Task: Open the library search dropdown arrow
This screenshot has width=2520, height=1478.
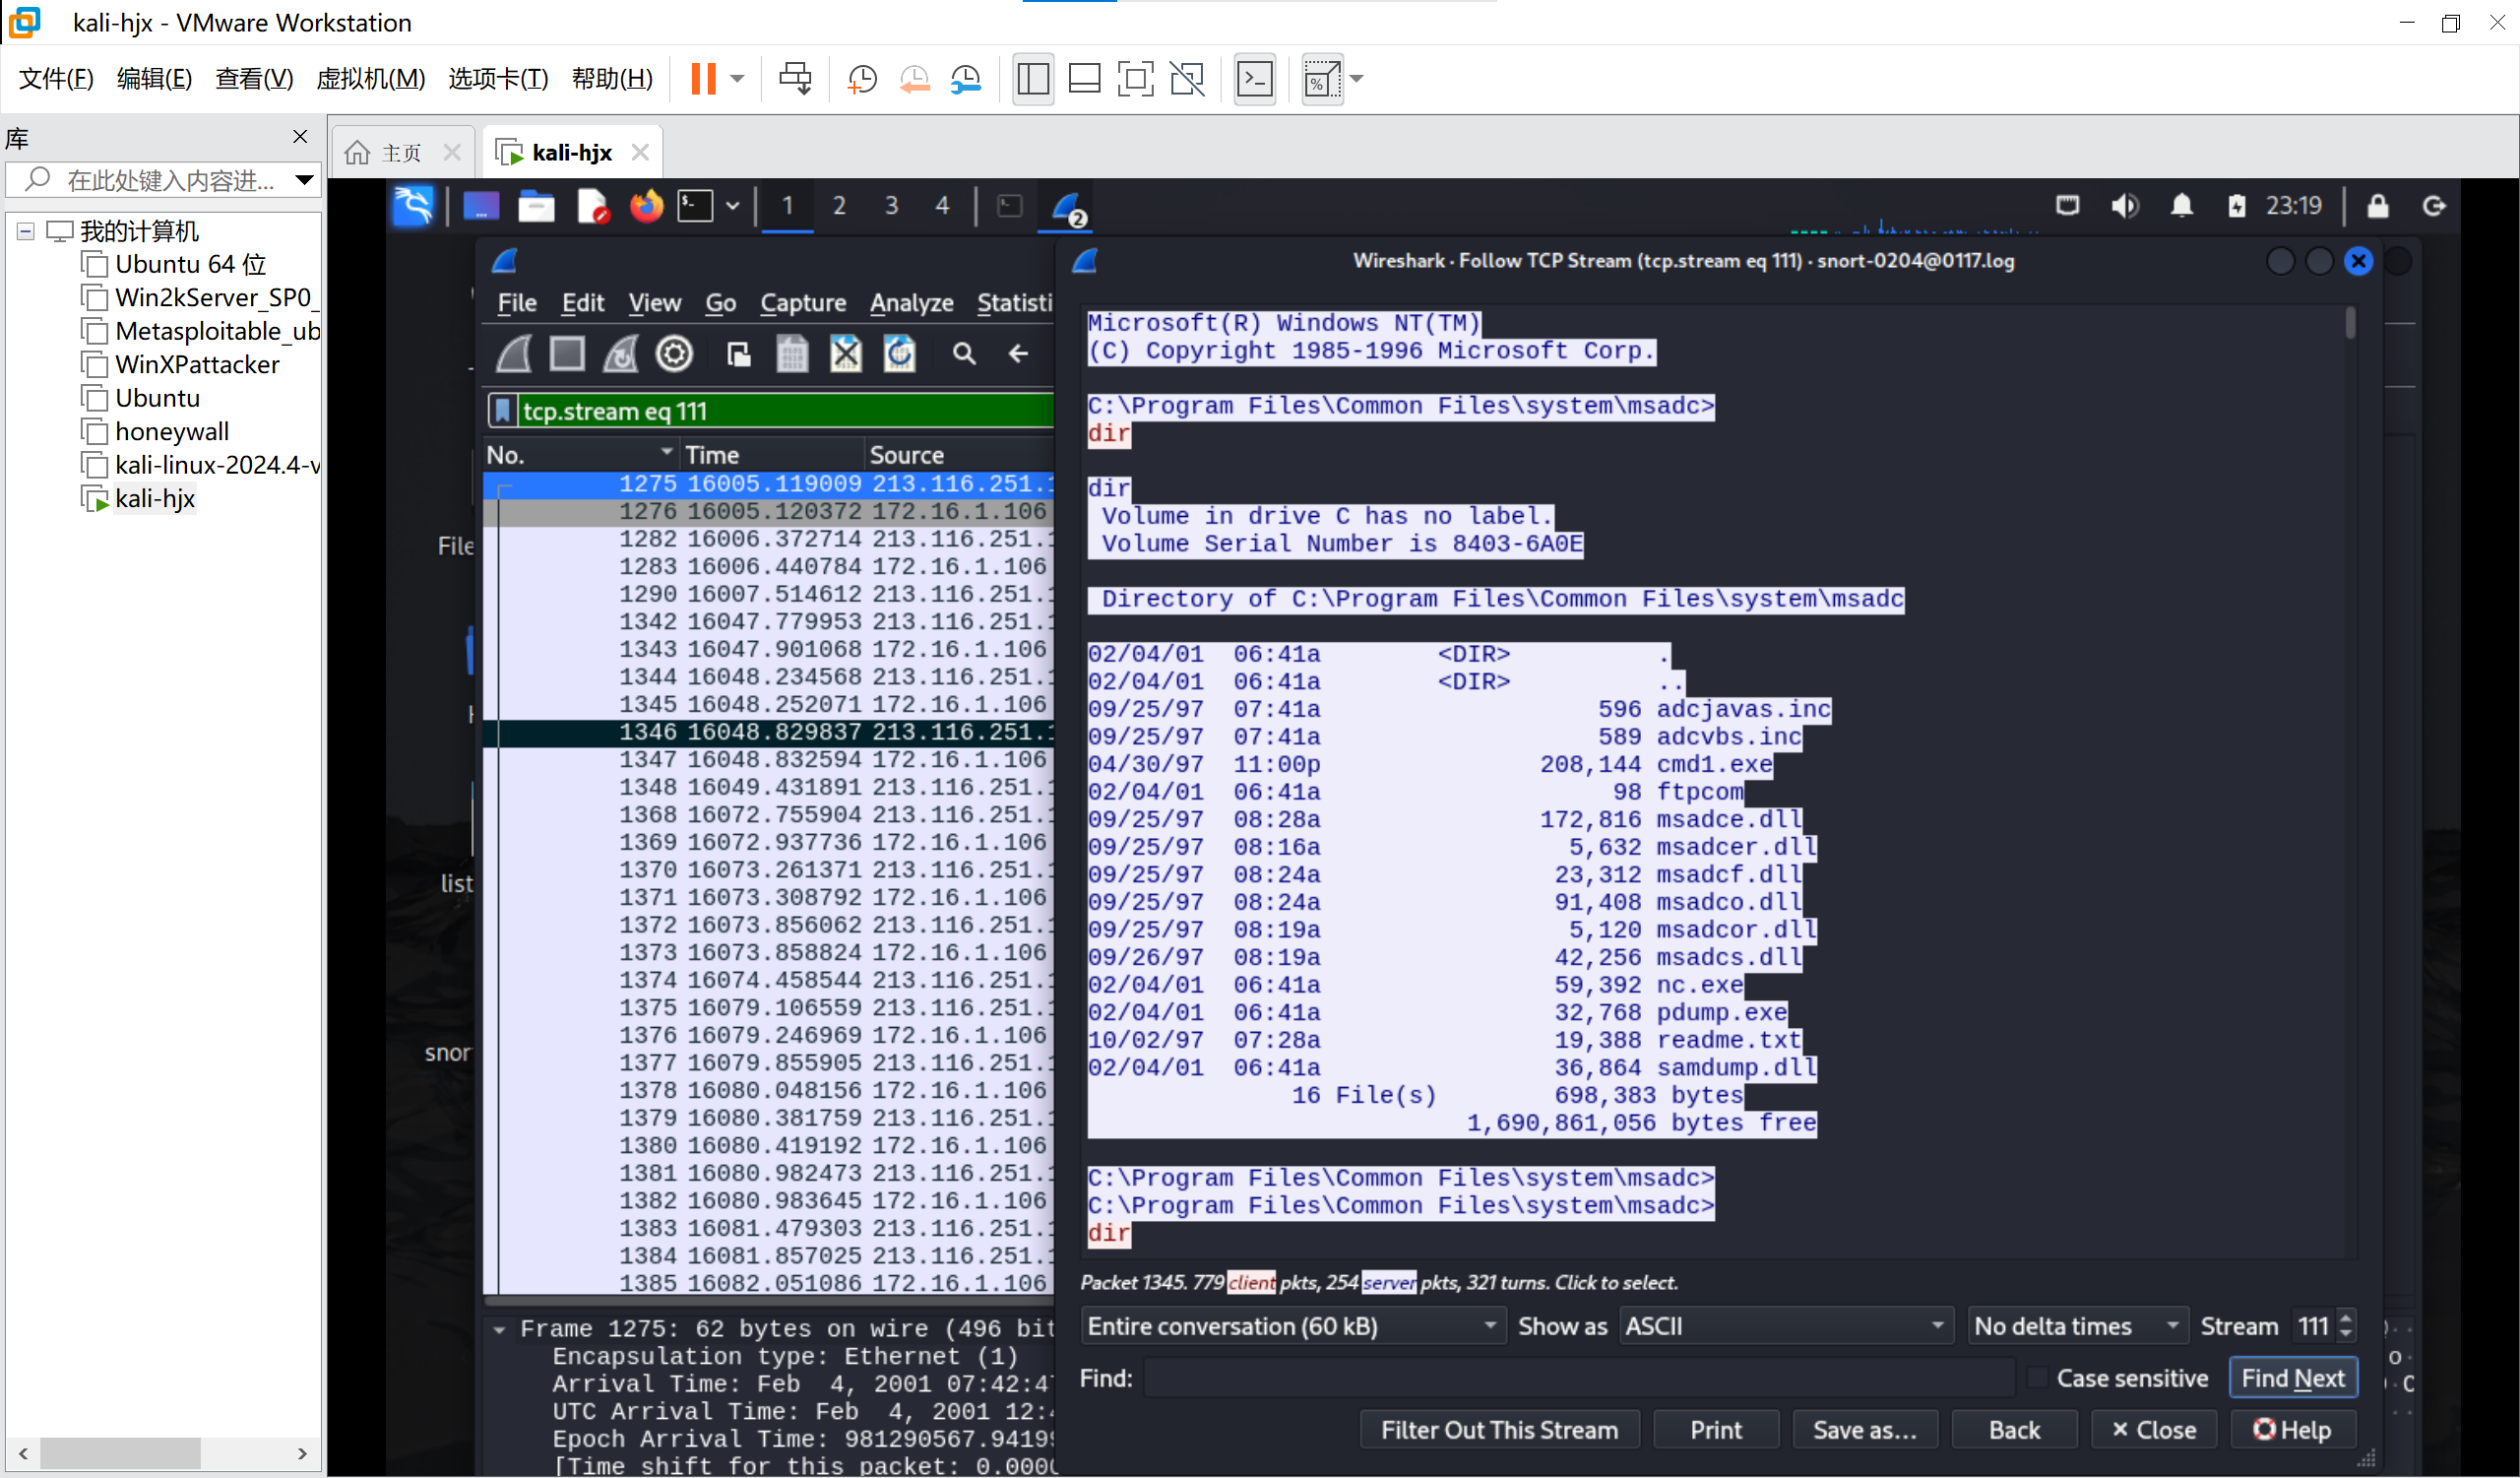Action: (x=304, y=180)
